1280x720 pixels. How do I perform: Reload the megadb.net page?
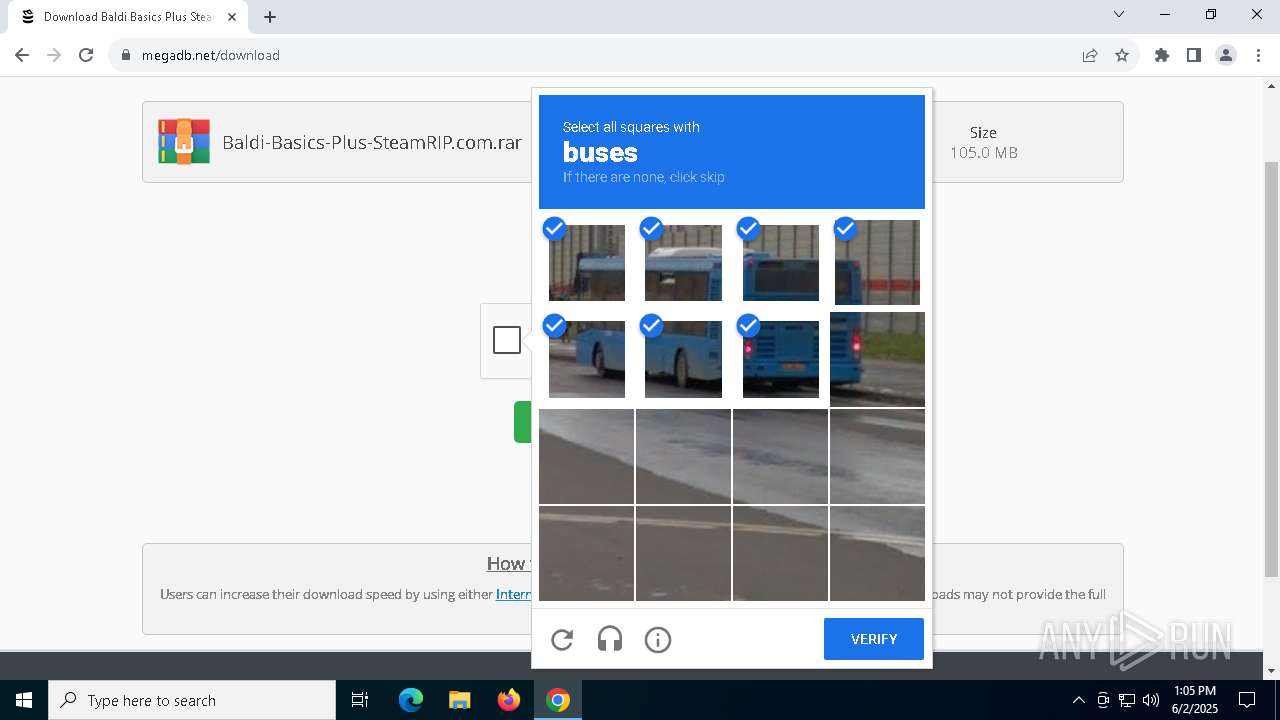(x=86, y=55)
